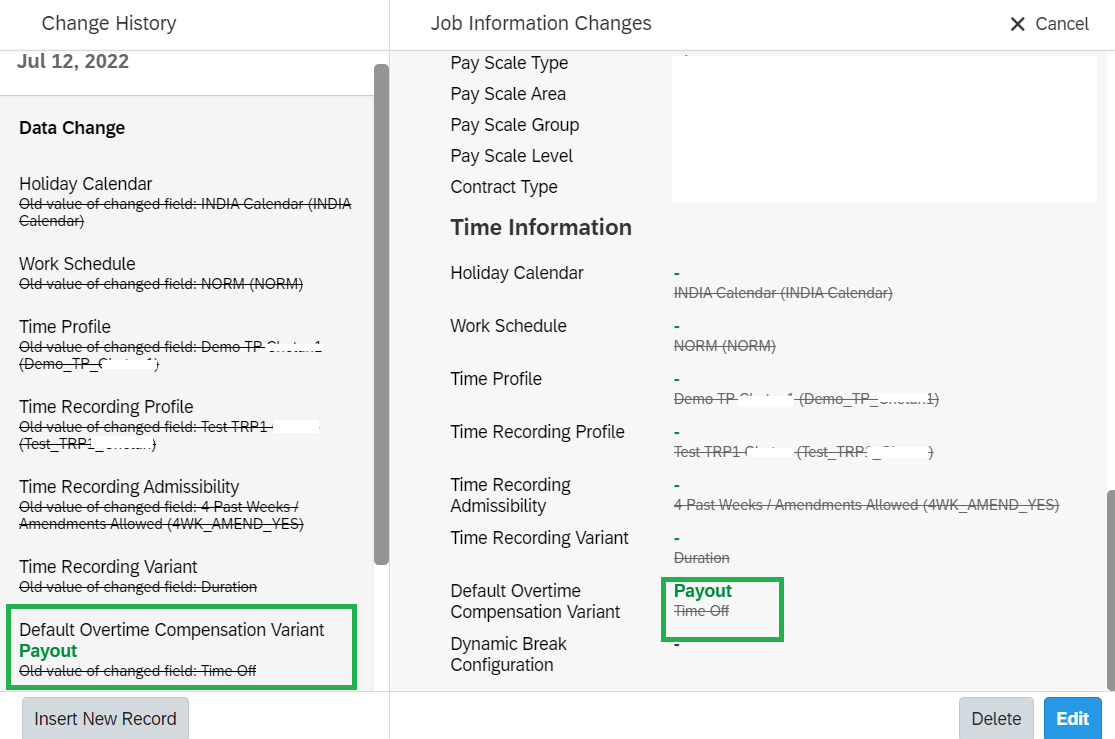Click Insert New Record button
Viewport: 1115px width, 739px height.
[105, 718]
